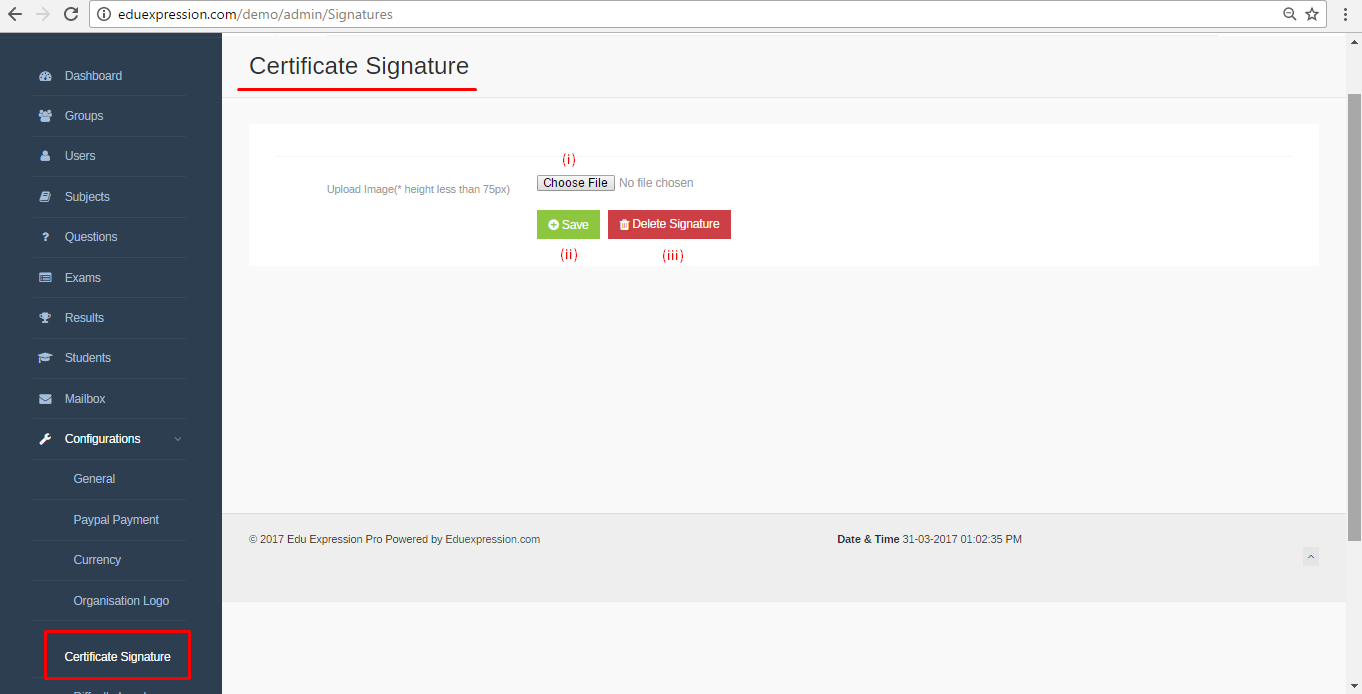Viewport: 1362px width, 694px height.
Task: Open Students section
Action: 88,358
